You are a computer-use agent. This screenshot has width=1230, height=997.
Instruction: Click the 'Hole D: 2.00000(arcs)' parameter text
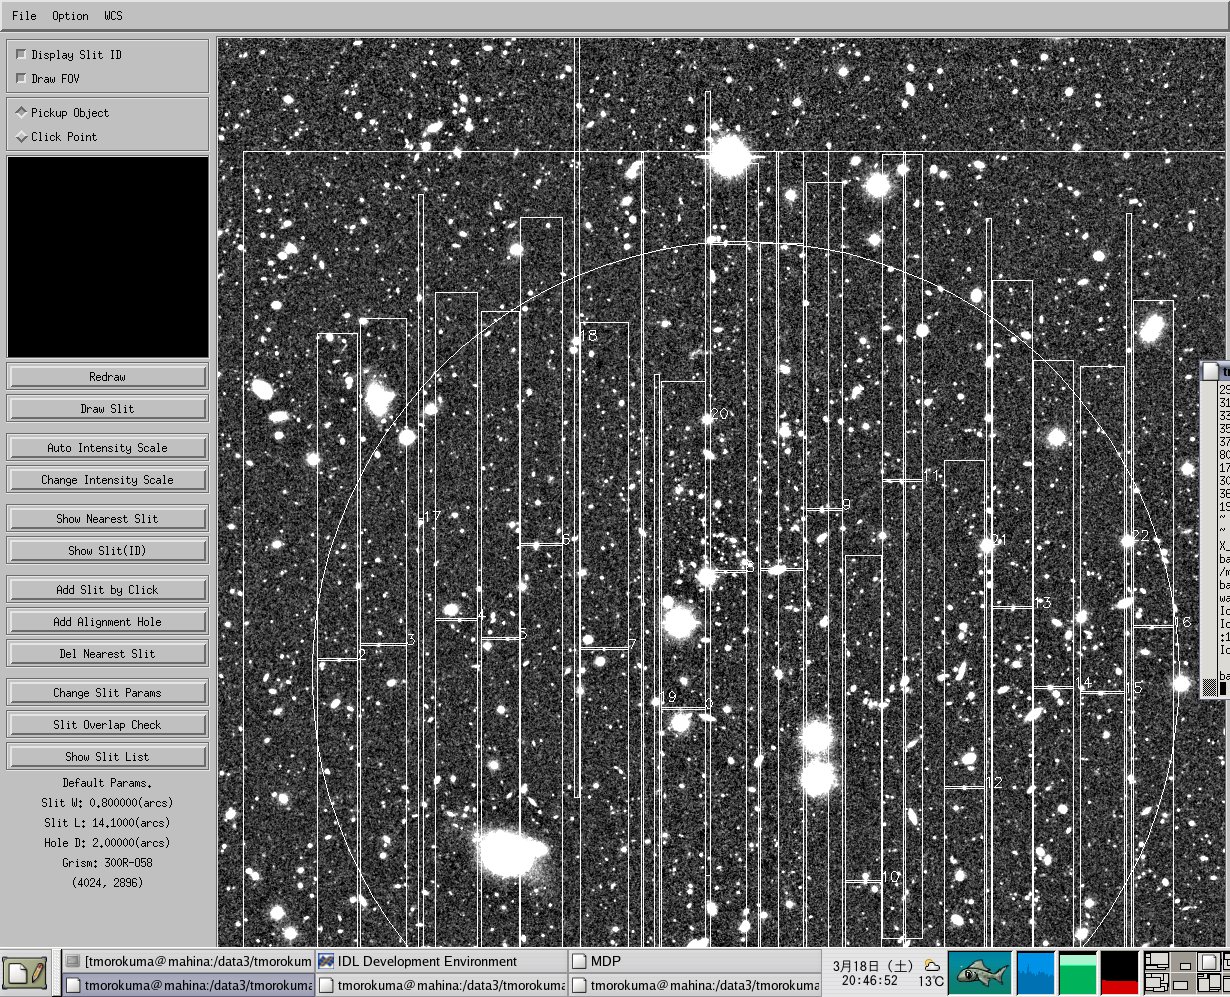click(107, 843)
